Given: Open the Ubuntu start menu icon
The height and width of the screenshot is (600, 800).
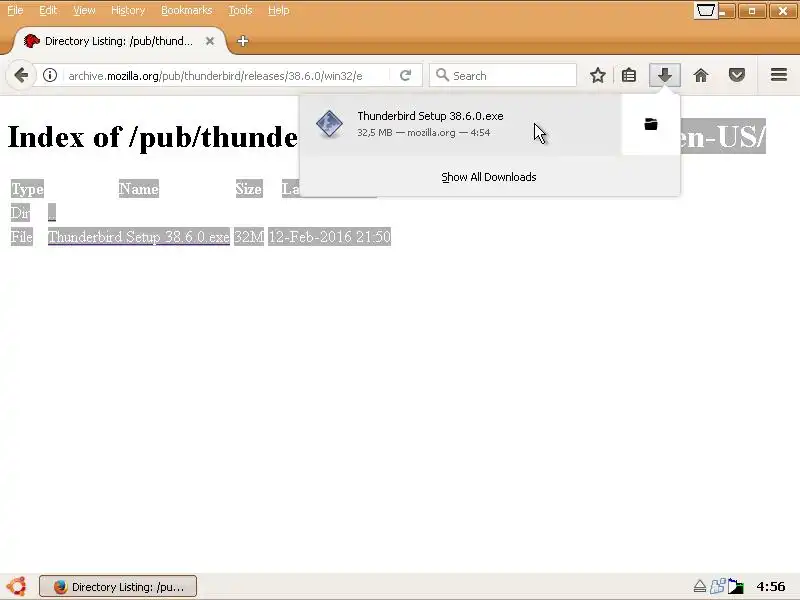Looking at the screenshot, I should pos(17,586).
